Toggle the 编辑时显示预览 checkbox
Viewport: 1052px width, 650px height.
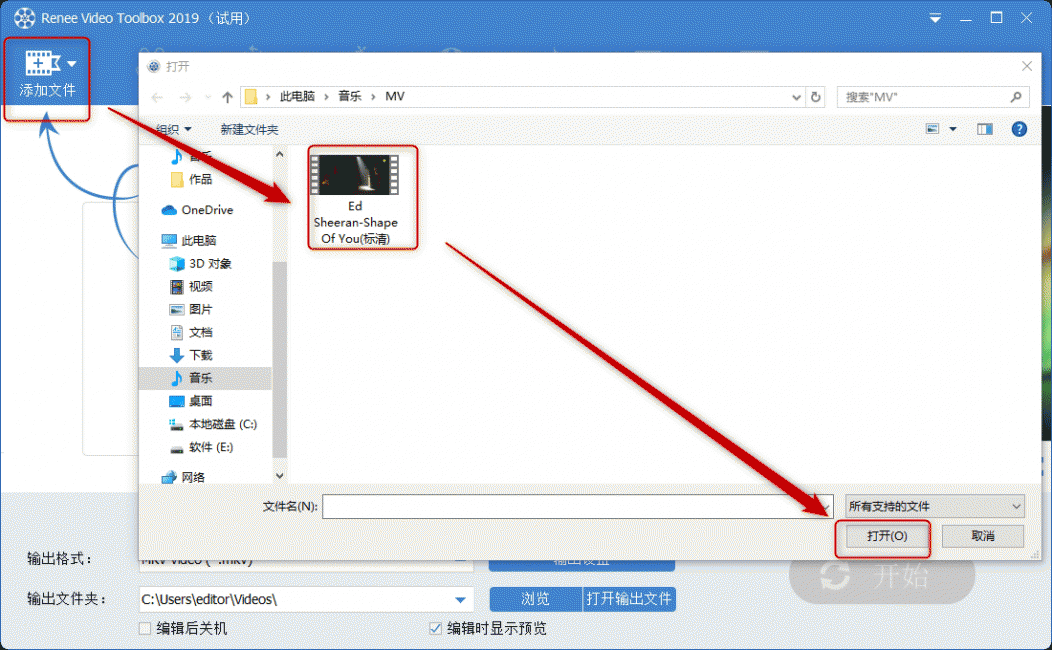pyautogui.click(x=435, y=629)
